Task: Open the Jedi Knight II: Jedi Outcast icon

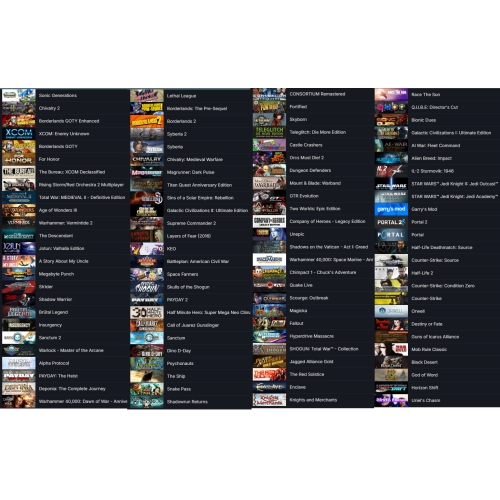Action: [391, 184]
